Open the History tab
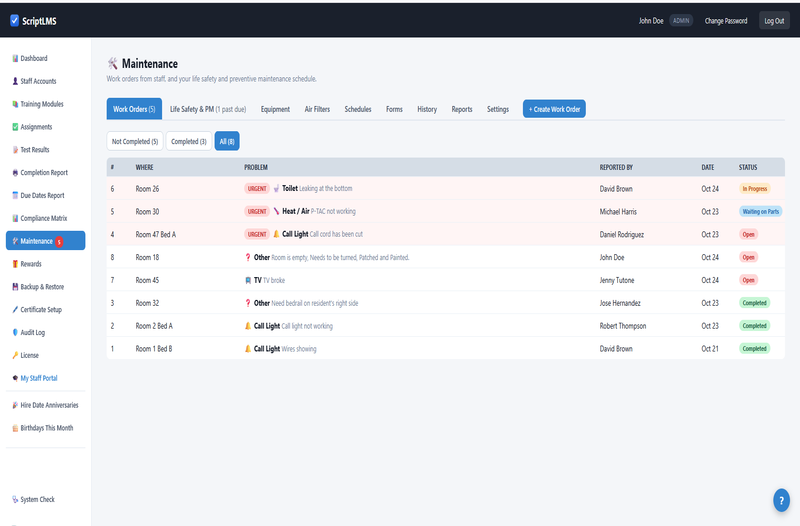Screen dimensions: 800x526 (427, 109)
